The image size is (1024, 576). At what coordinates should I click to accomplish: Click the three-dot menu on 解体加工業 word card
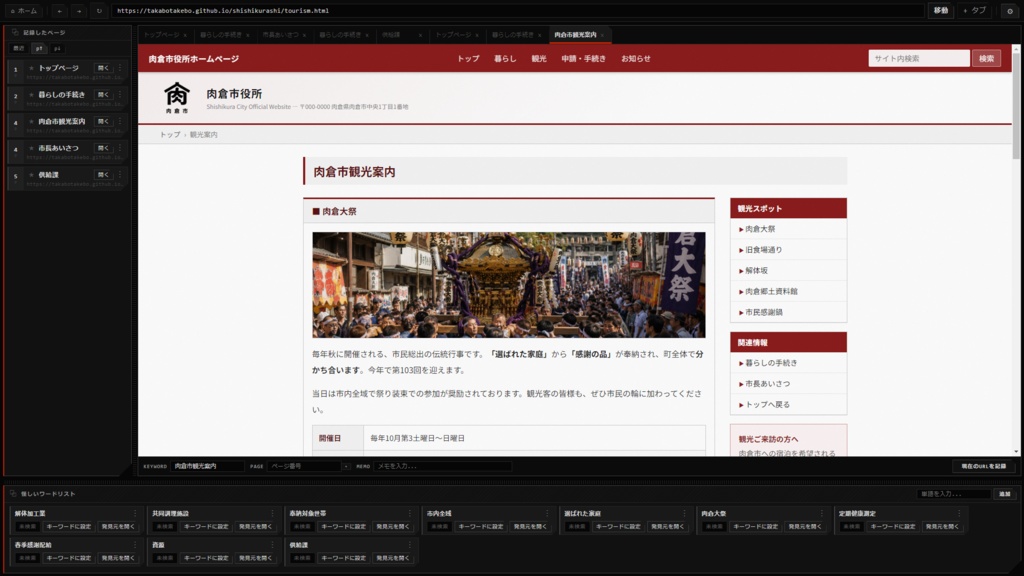[x=135, y=513]
